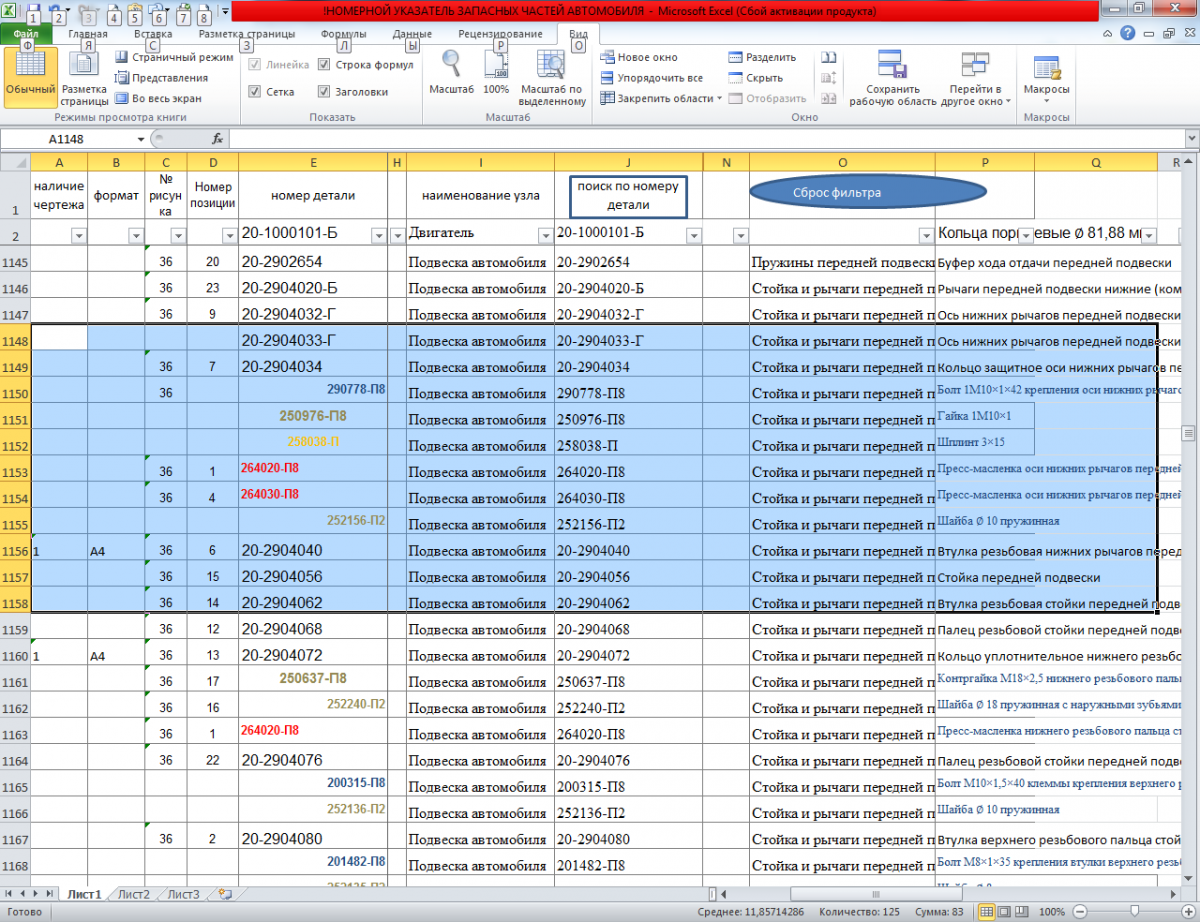1200x922 pixels.
Task: Toggle the Gridlines (Сетка) checkbox
Action: pyautogui.click(x=255, y=92)
